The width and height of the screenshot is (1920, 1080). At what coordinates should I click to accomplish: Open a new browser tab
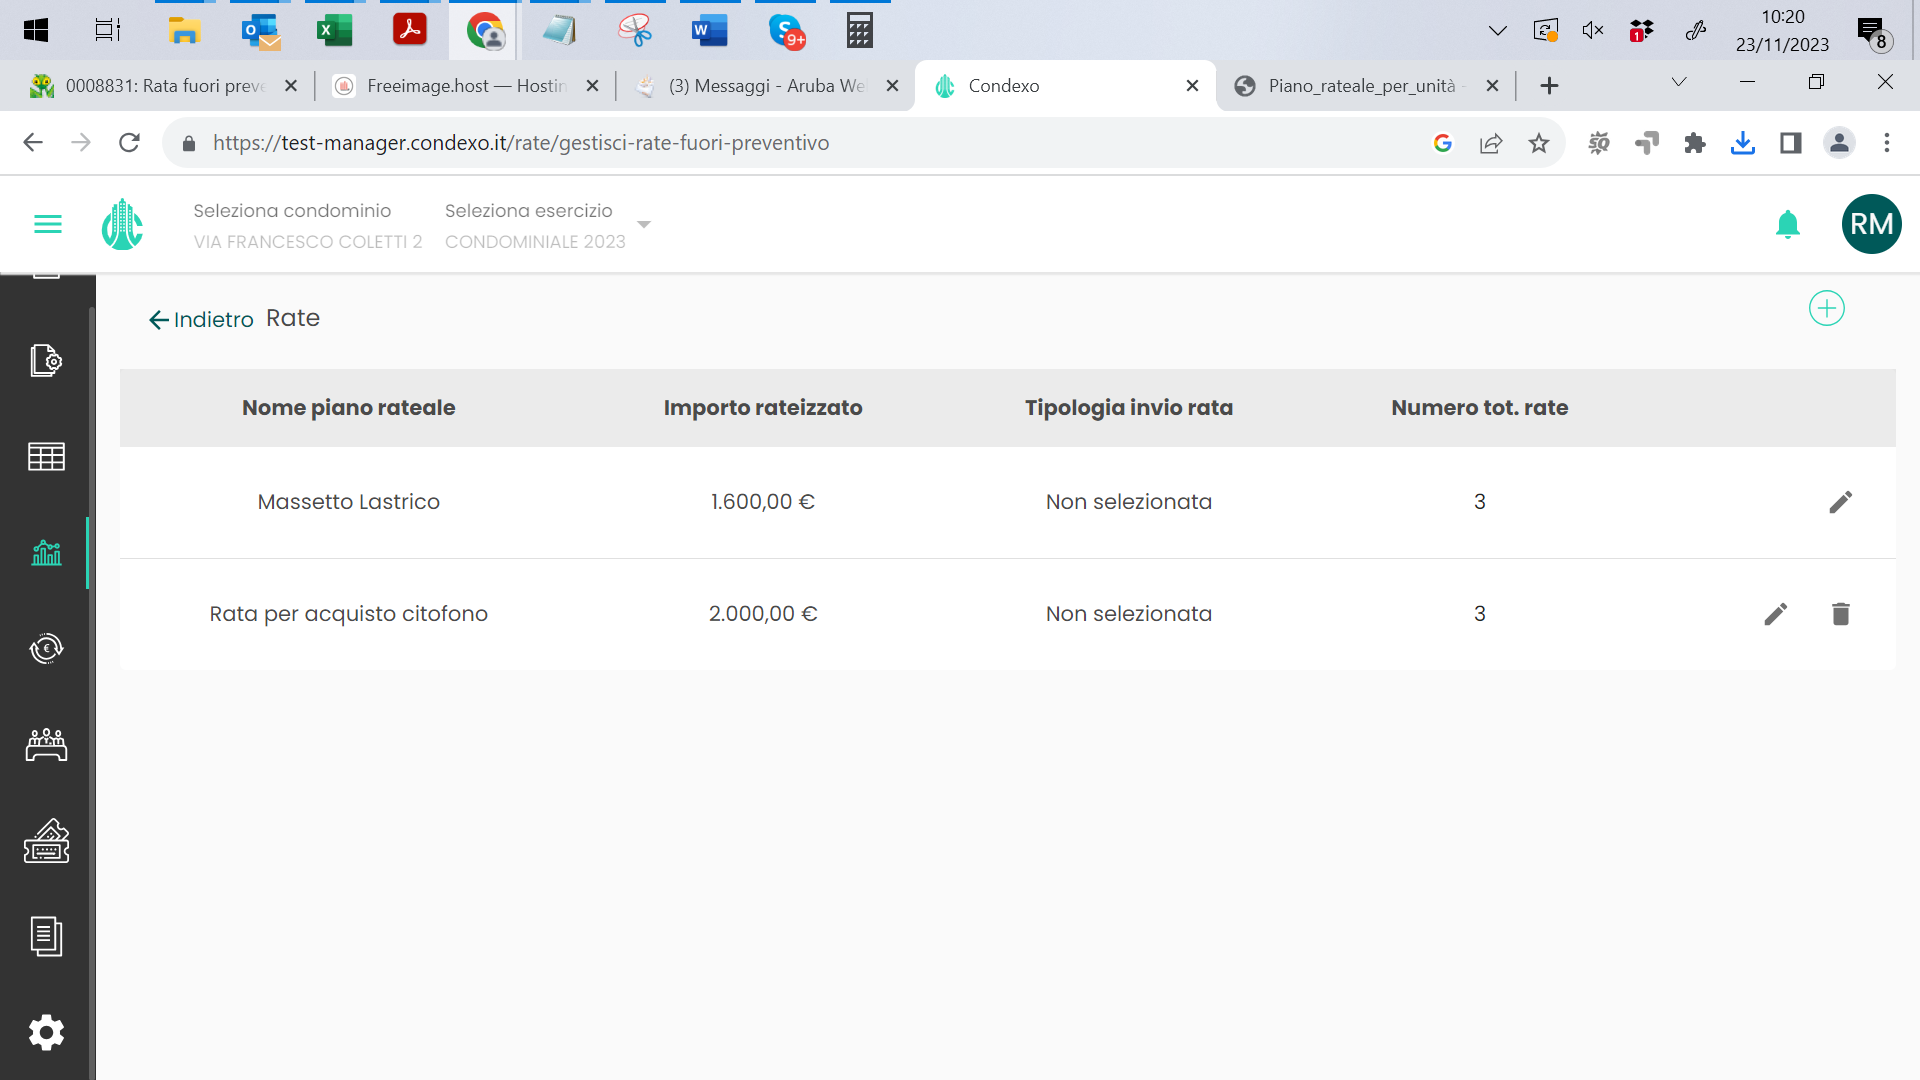point(1549,86)
